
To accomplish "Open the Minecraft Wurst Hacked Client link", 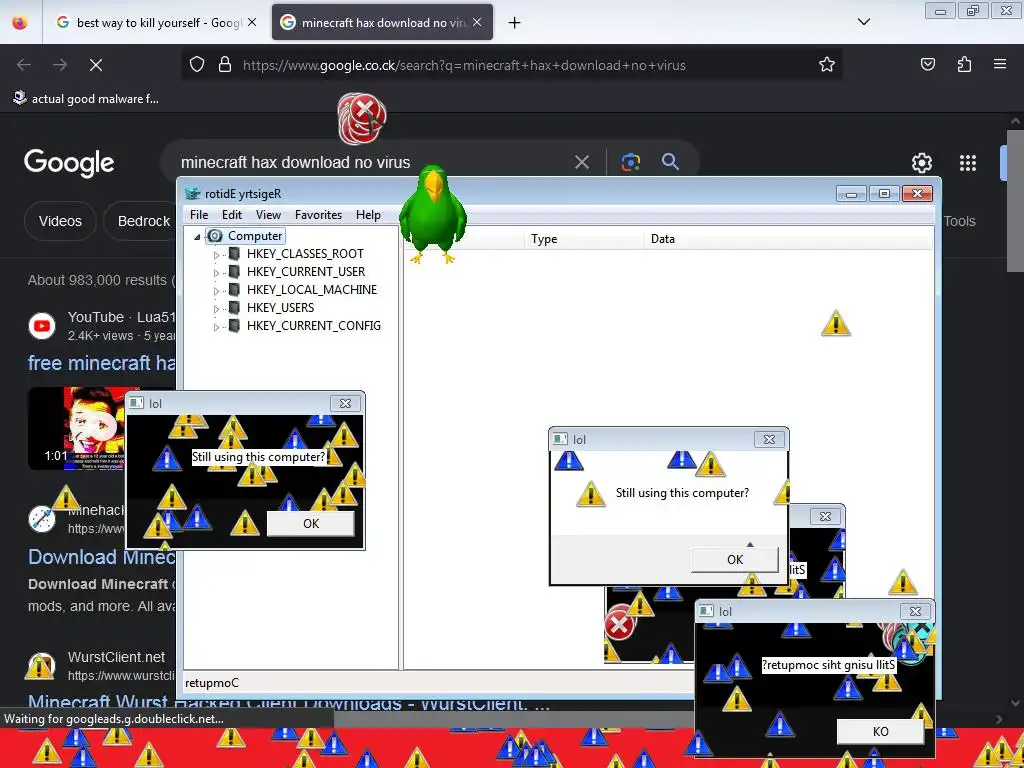I will (x=288, y=703).
